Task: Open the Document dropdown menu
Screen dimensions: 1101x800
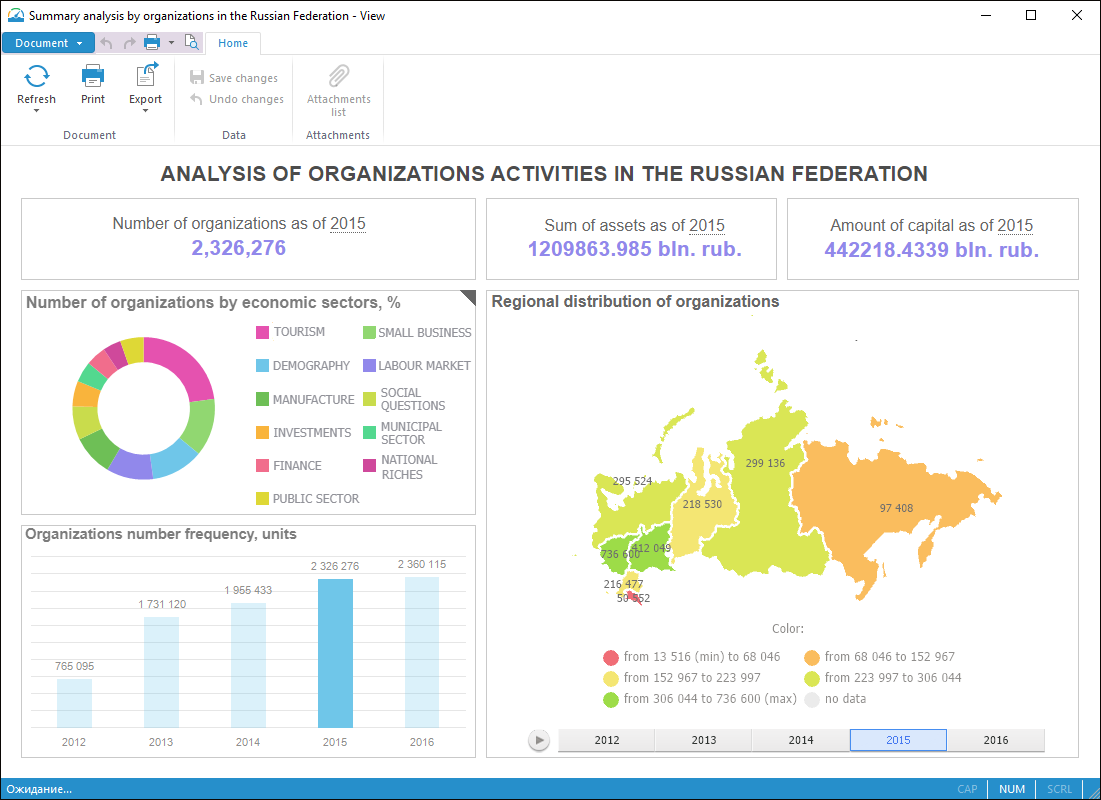Action: (48, 43)
